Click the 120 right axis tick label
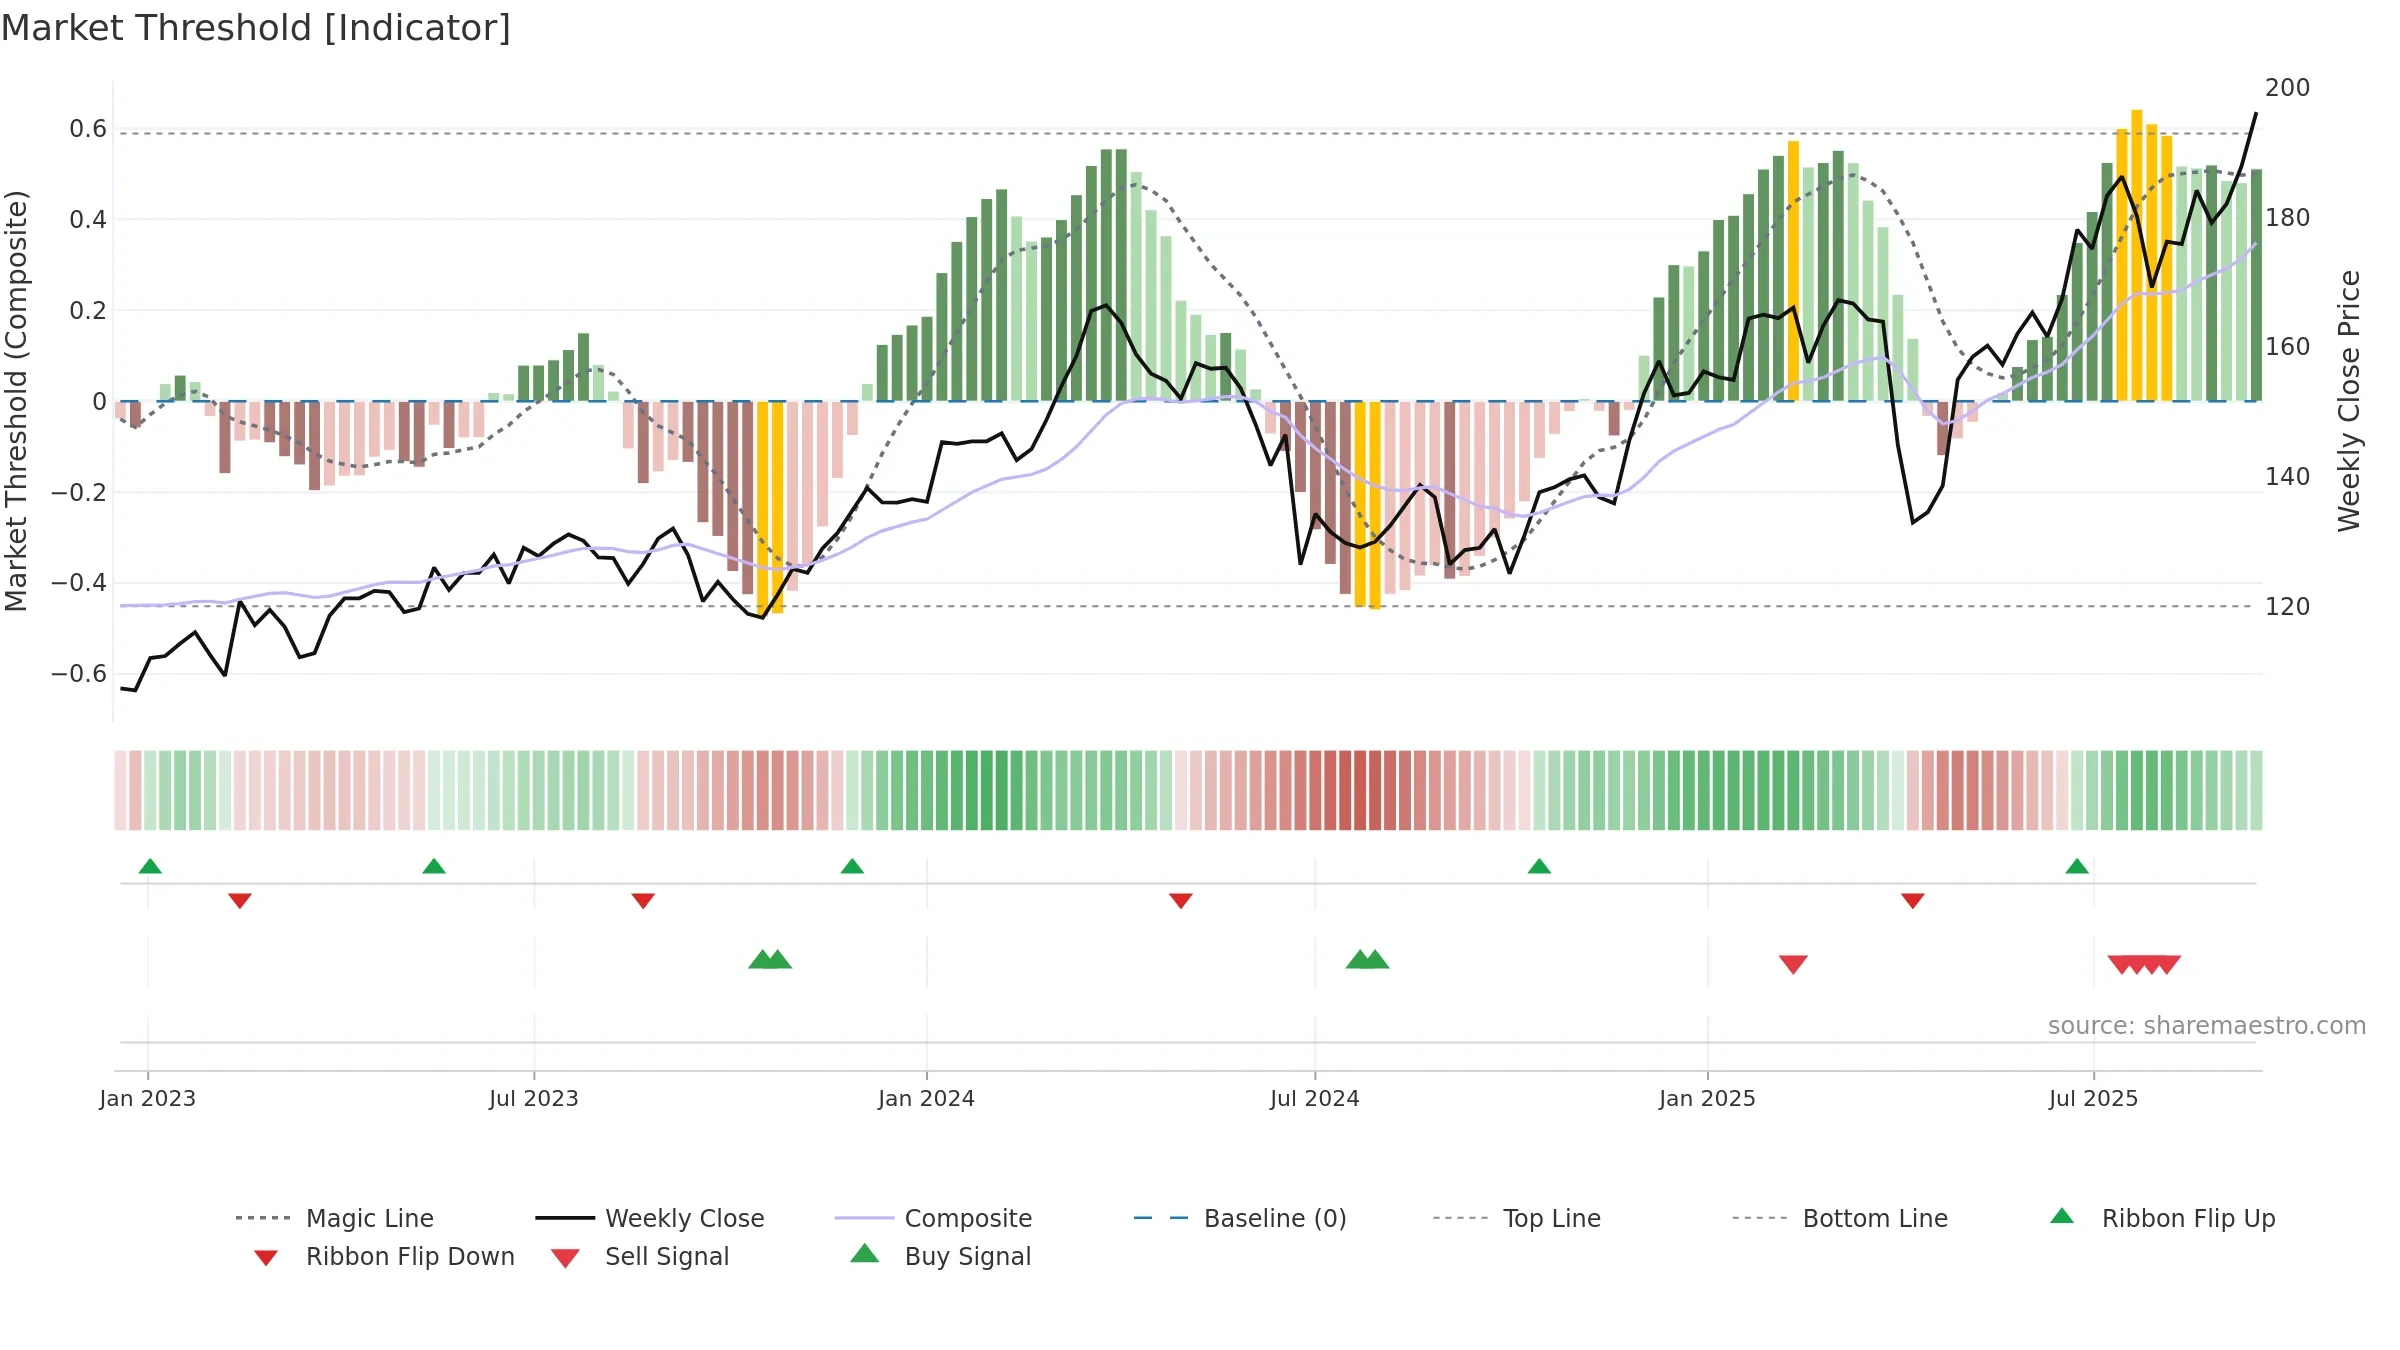The width and height of the screenshot is (2400, 1350). (2288, 607)
